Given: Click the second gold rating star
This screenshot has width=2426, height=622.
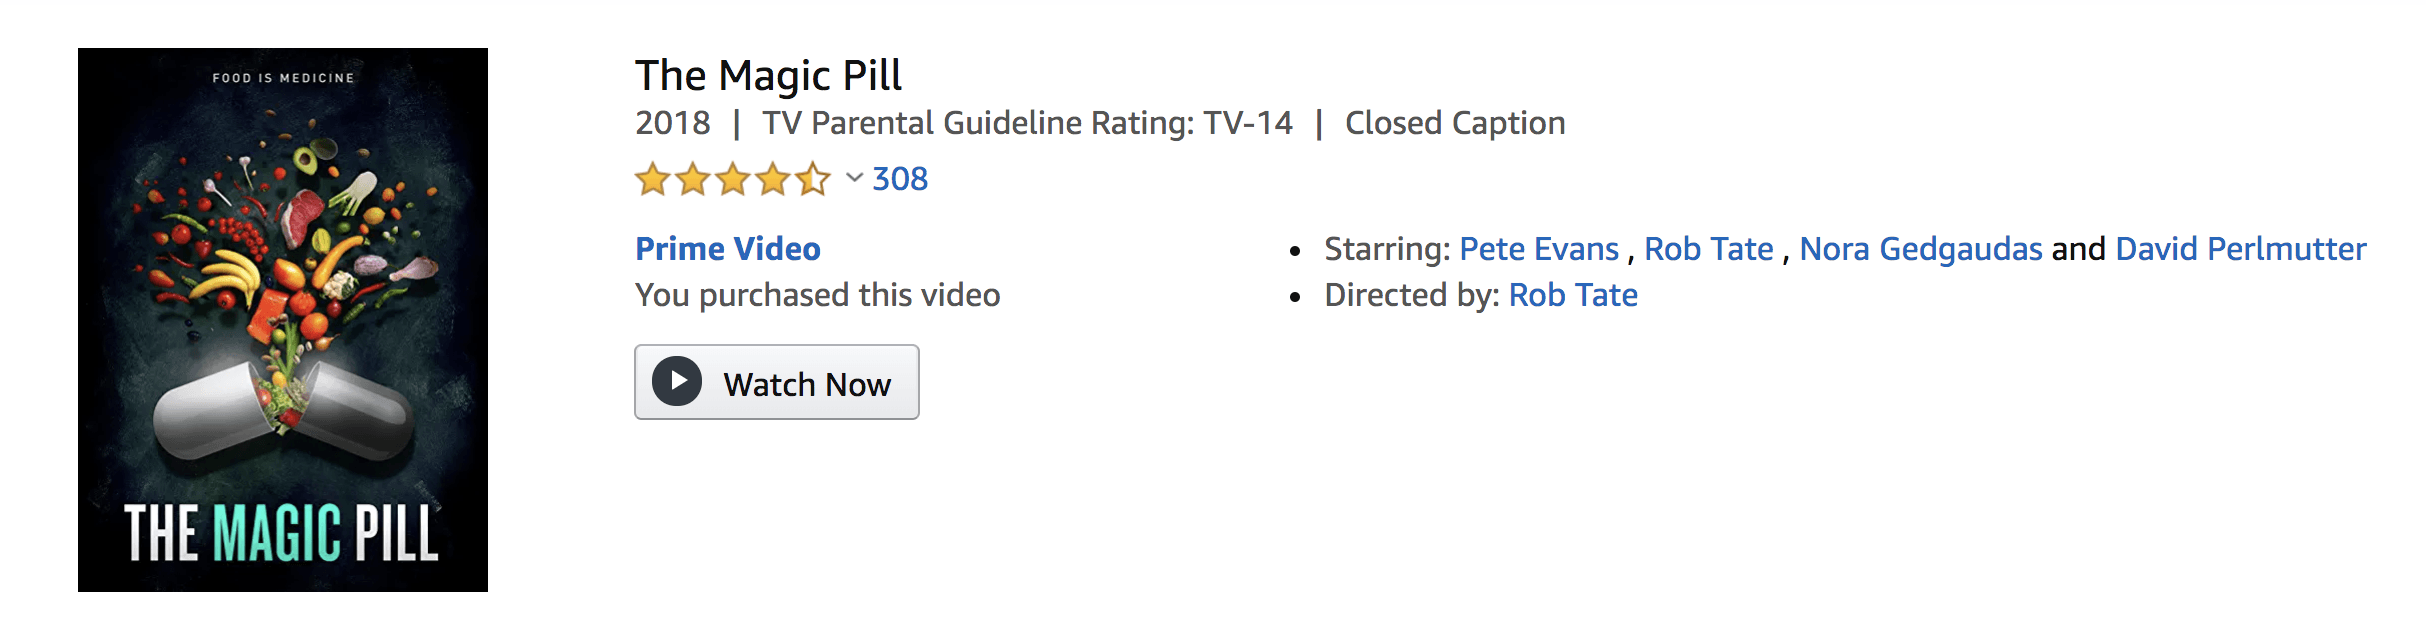Looking at the screenshot, I should (x=693, y=179).
